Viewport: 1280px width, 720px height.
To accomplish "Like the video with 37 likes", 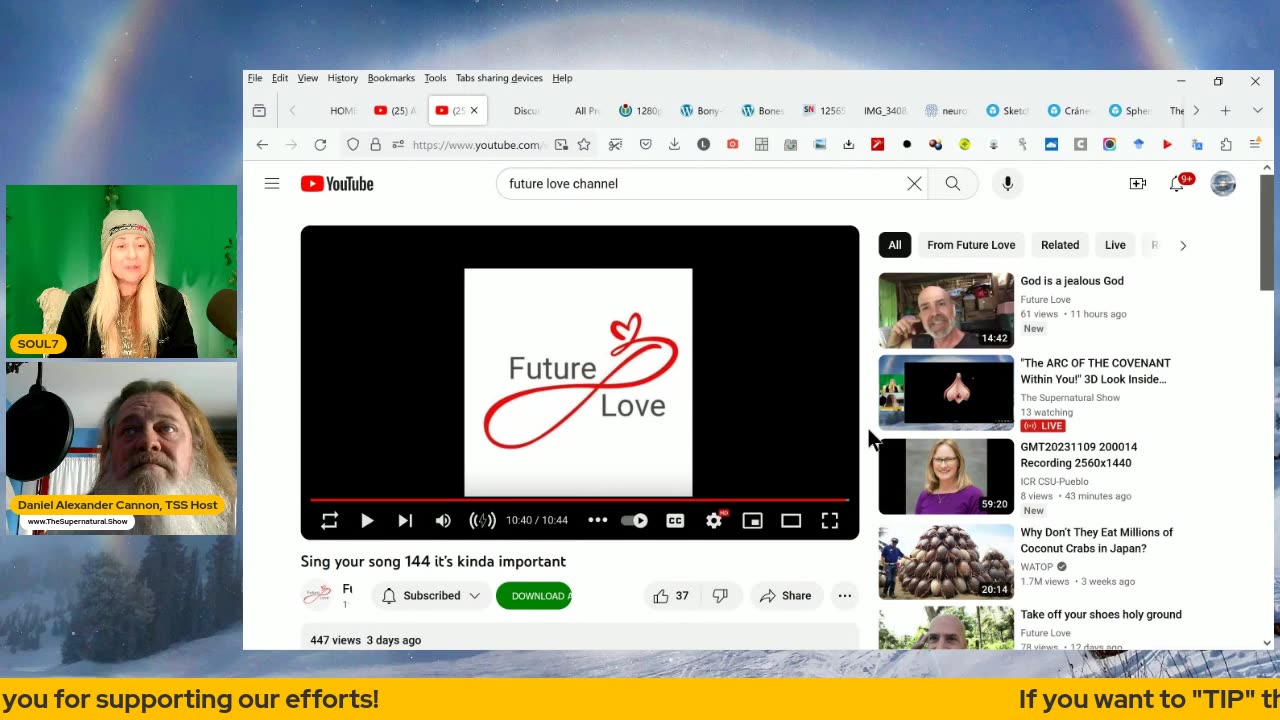I will coord(672,596).
